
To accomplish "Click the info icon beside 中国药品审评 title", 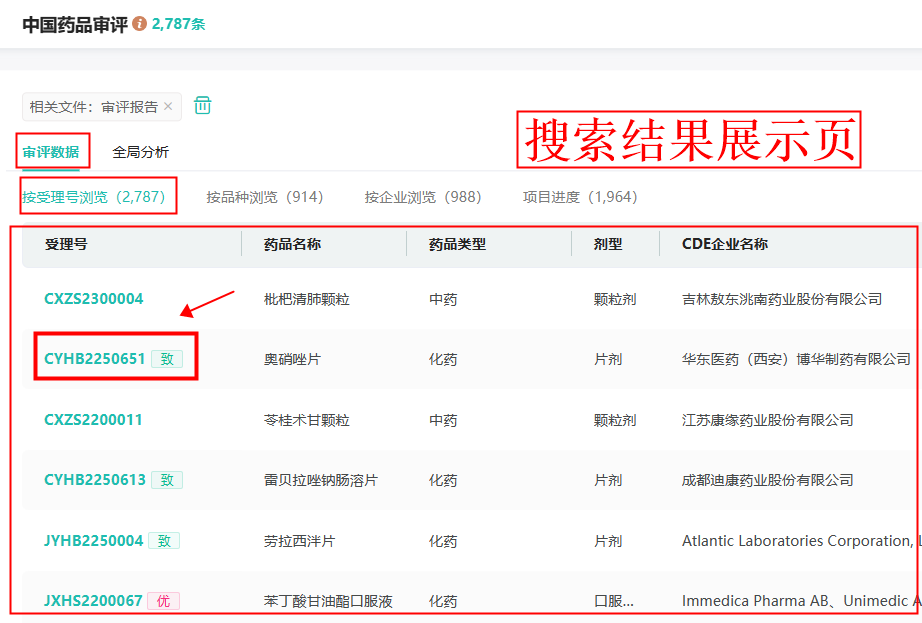I will point(139,23).
